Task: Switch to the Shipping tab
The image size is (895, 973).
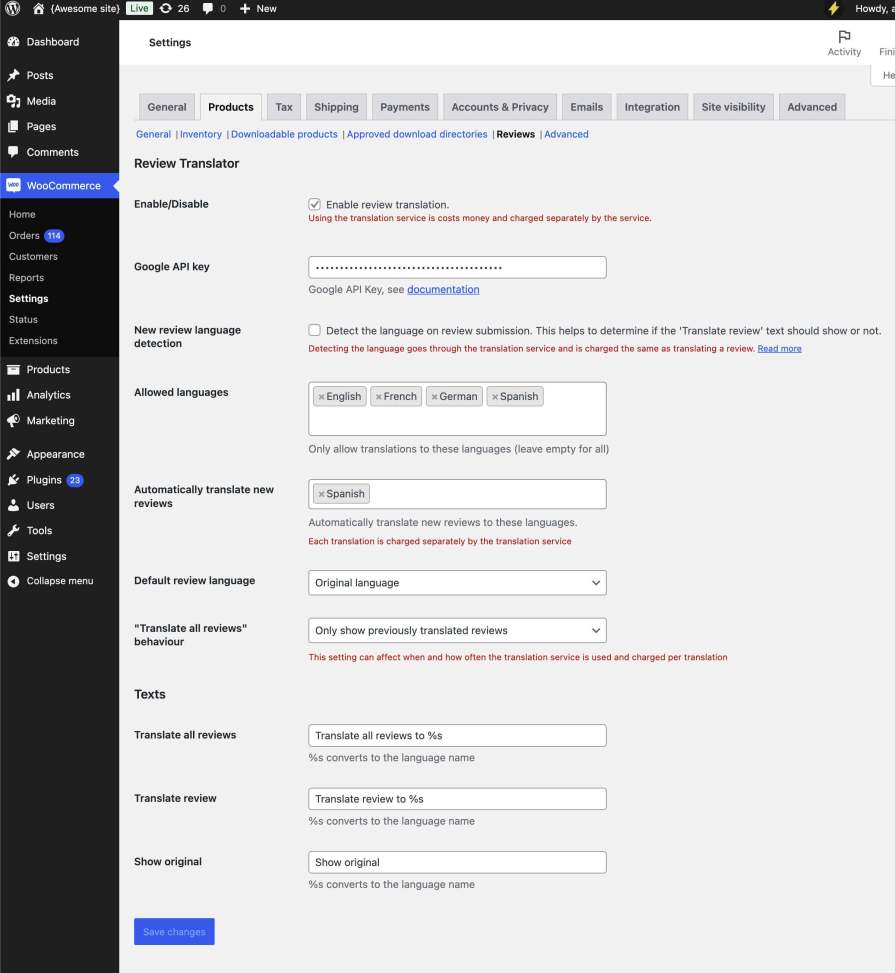Action: 336,107
